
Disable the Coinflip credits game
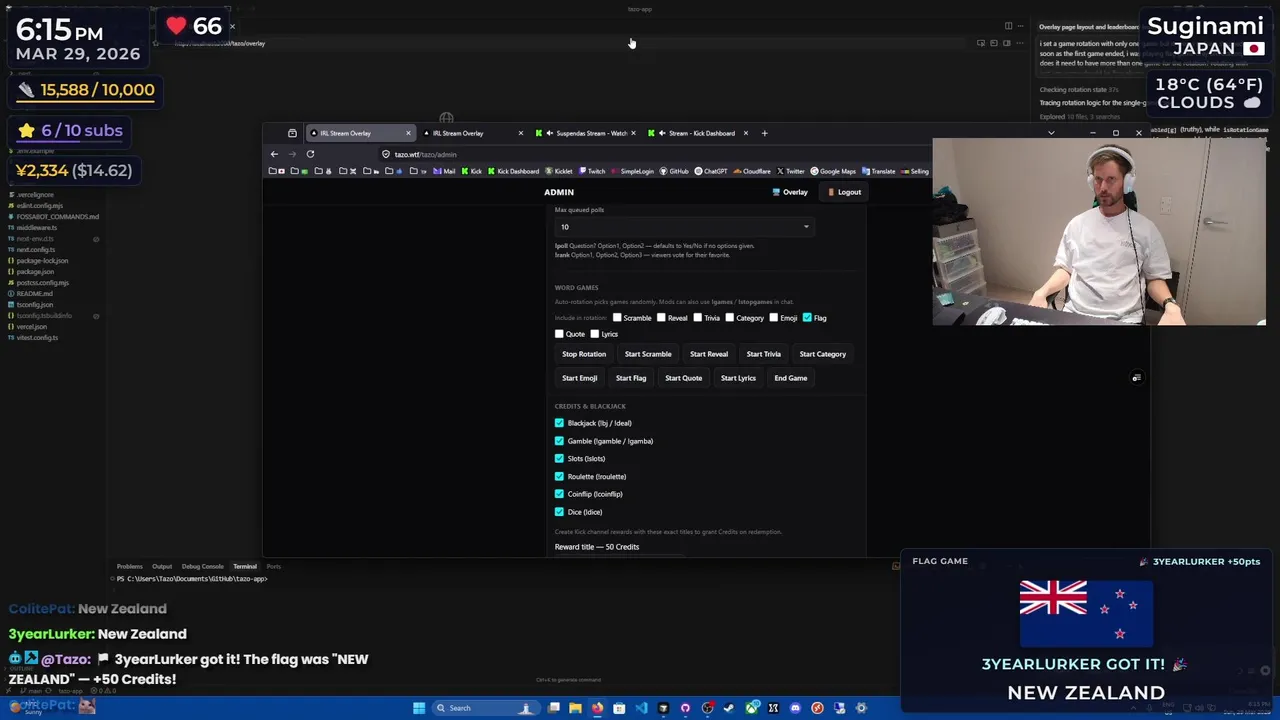(x=559, y=494)
